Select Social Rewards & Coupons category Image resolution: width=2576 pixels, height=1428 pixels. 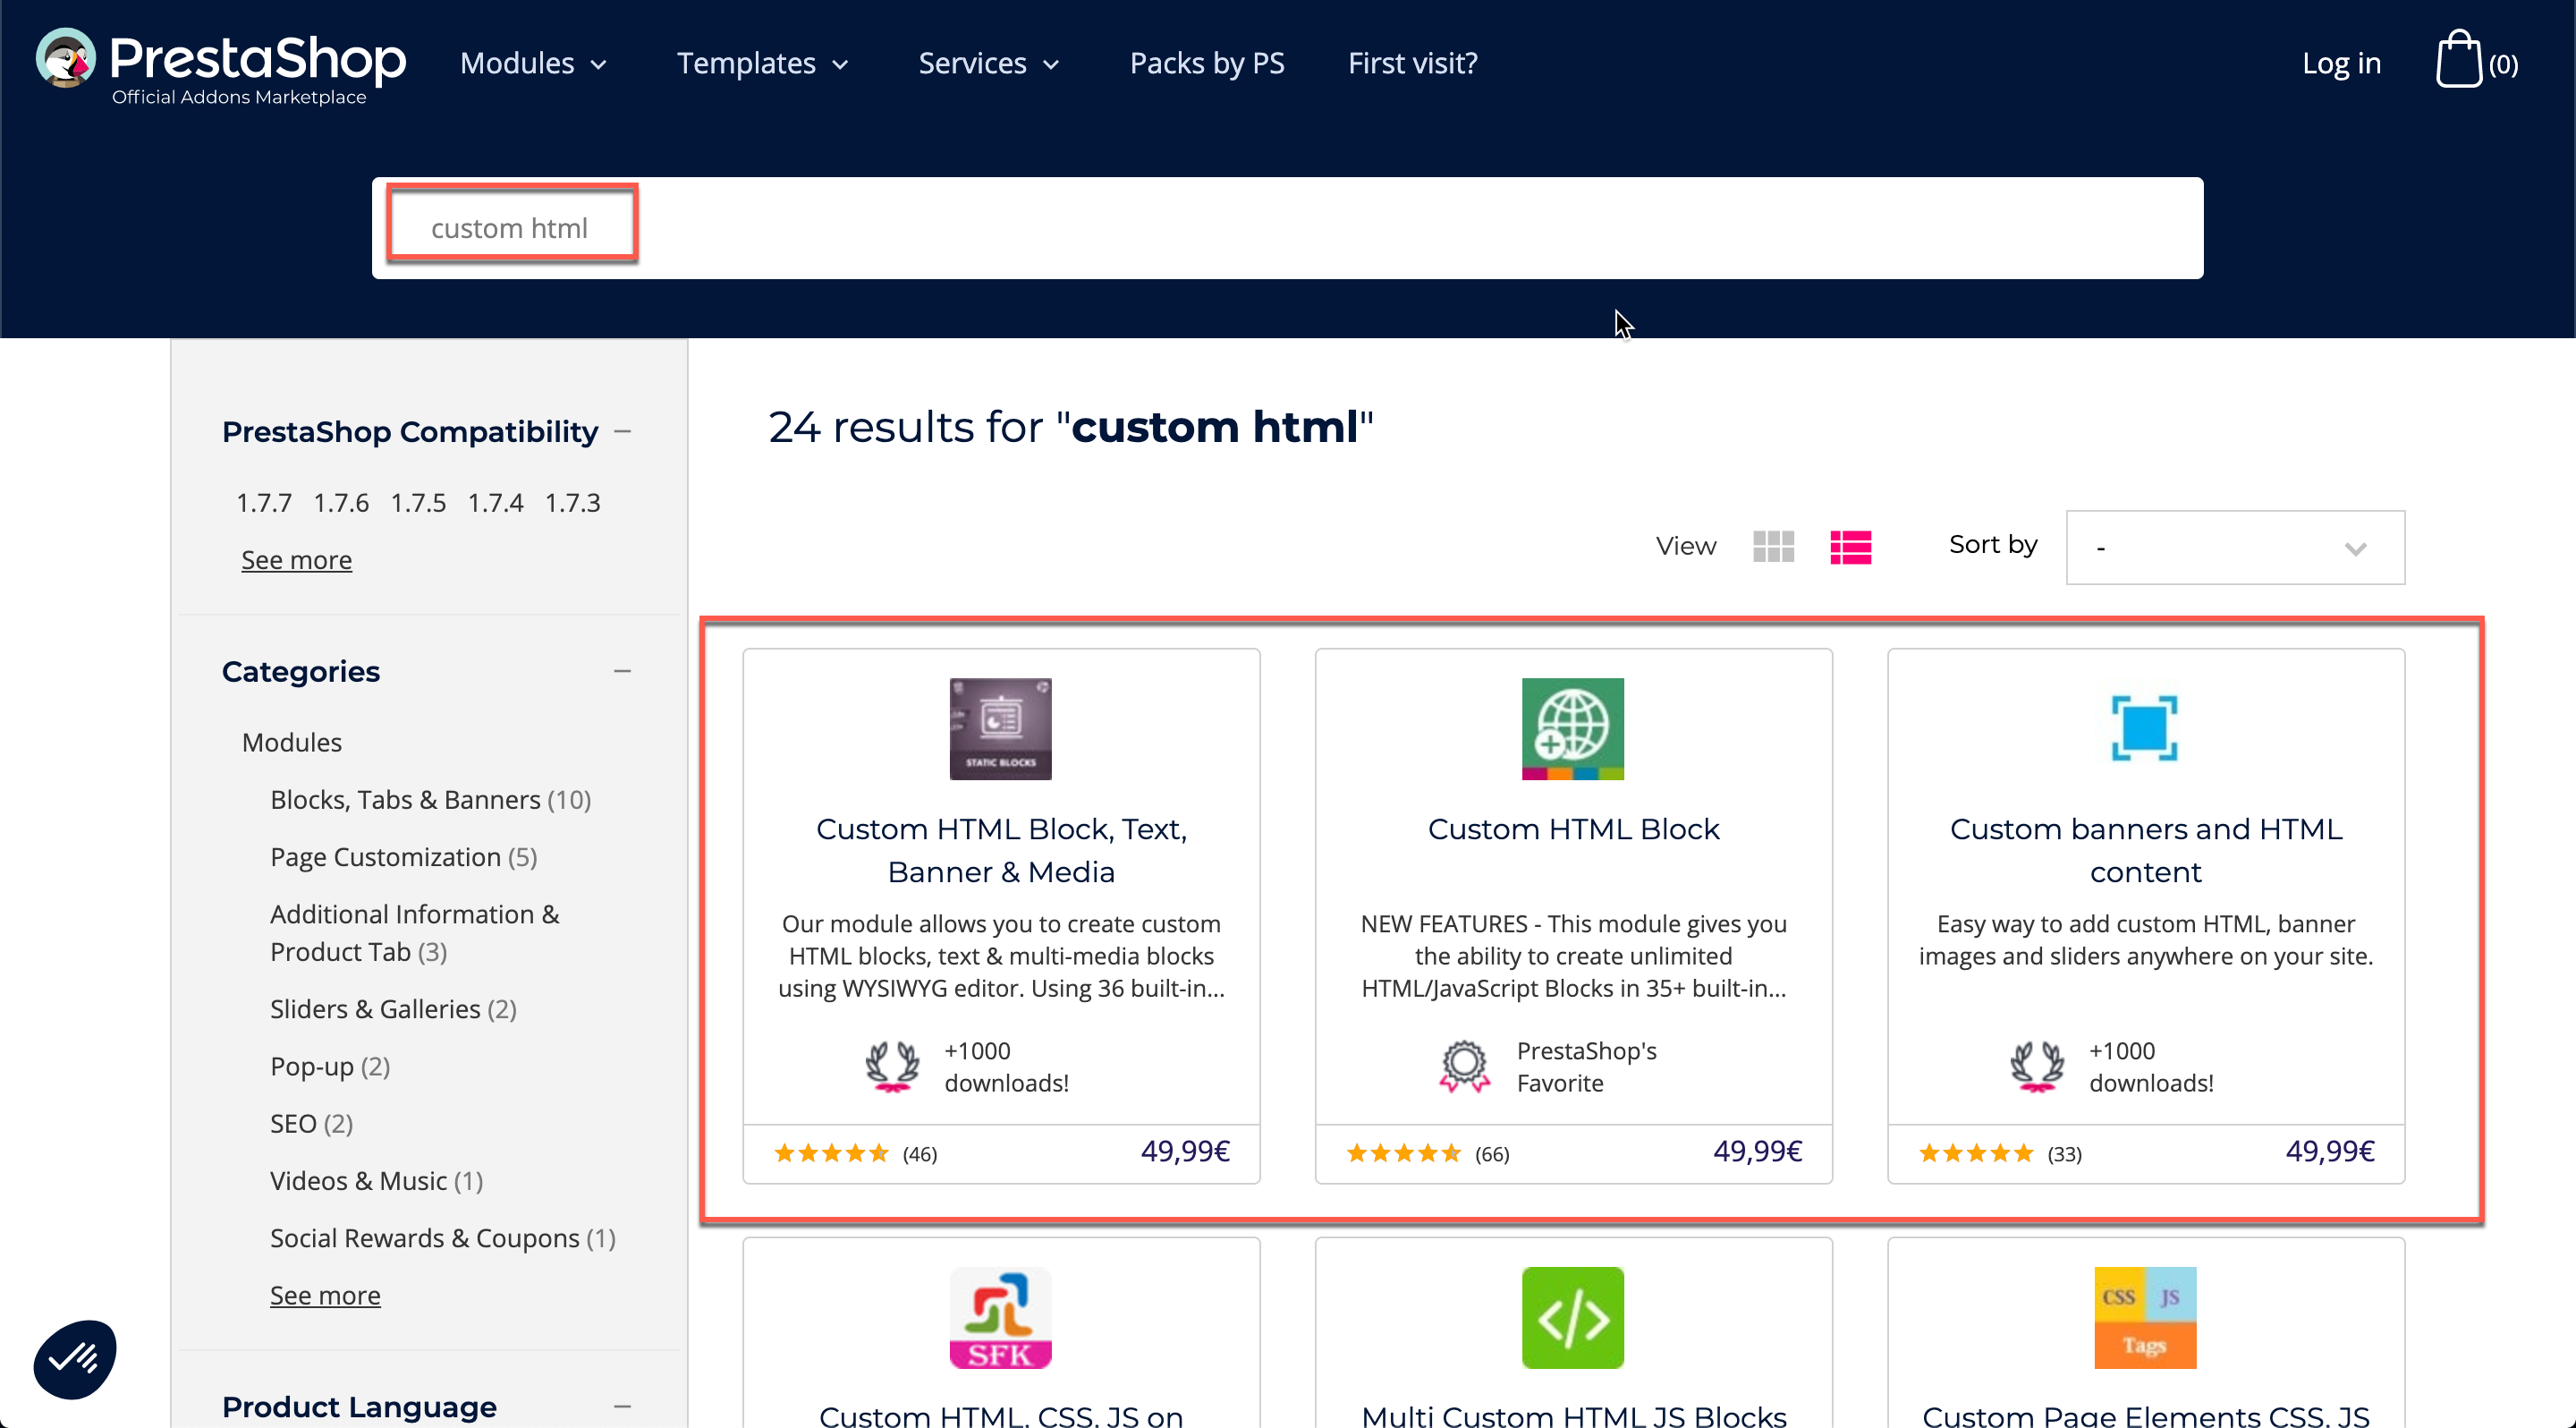[x=442, y=1237]
